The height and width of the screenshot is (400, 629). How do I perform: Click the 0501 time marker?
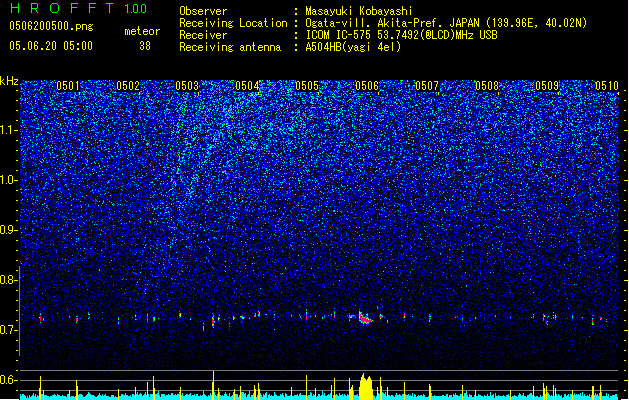pos(68,86)
